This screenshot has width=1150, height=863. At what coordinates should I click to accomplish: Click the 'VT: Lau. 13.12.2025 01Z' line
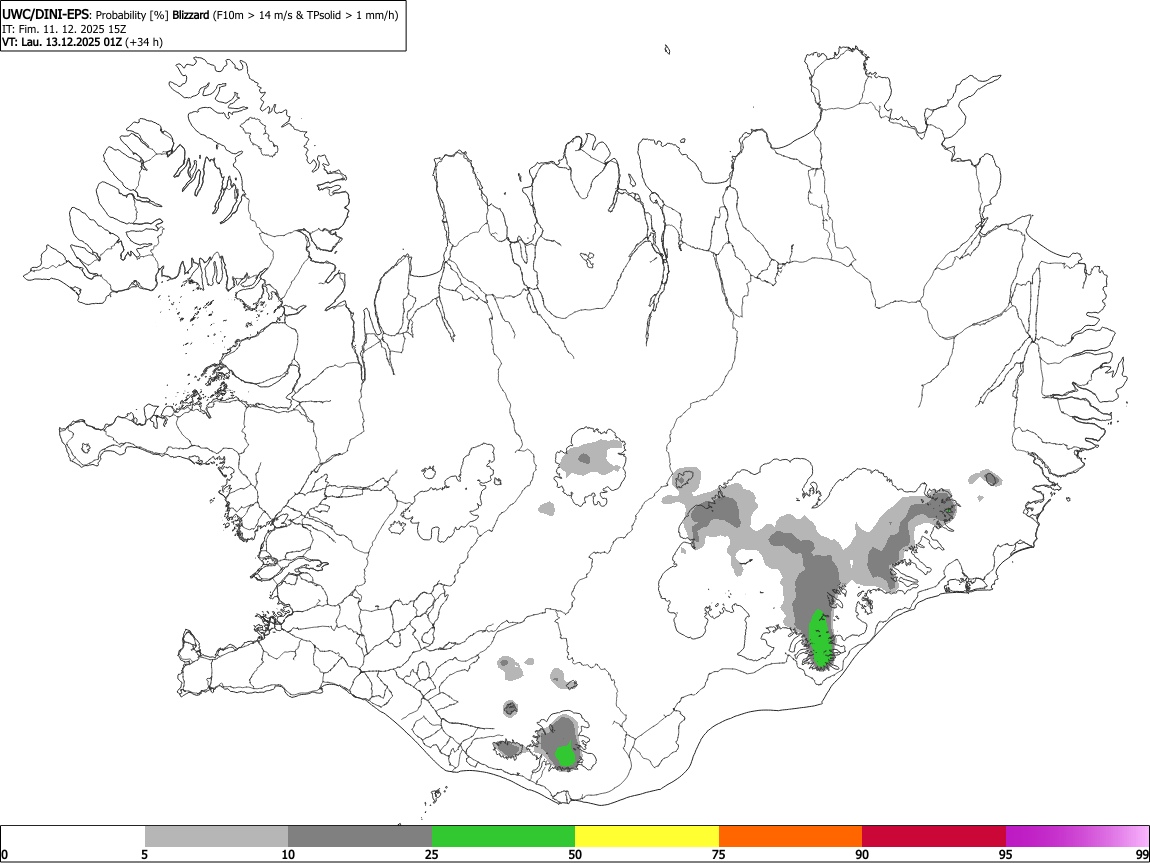[x=62, y=43]
